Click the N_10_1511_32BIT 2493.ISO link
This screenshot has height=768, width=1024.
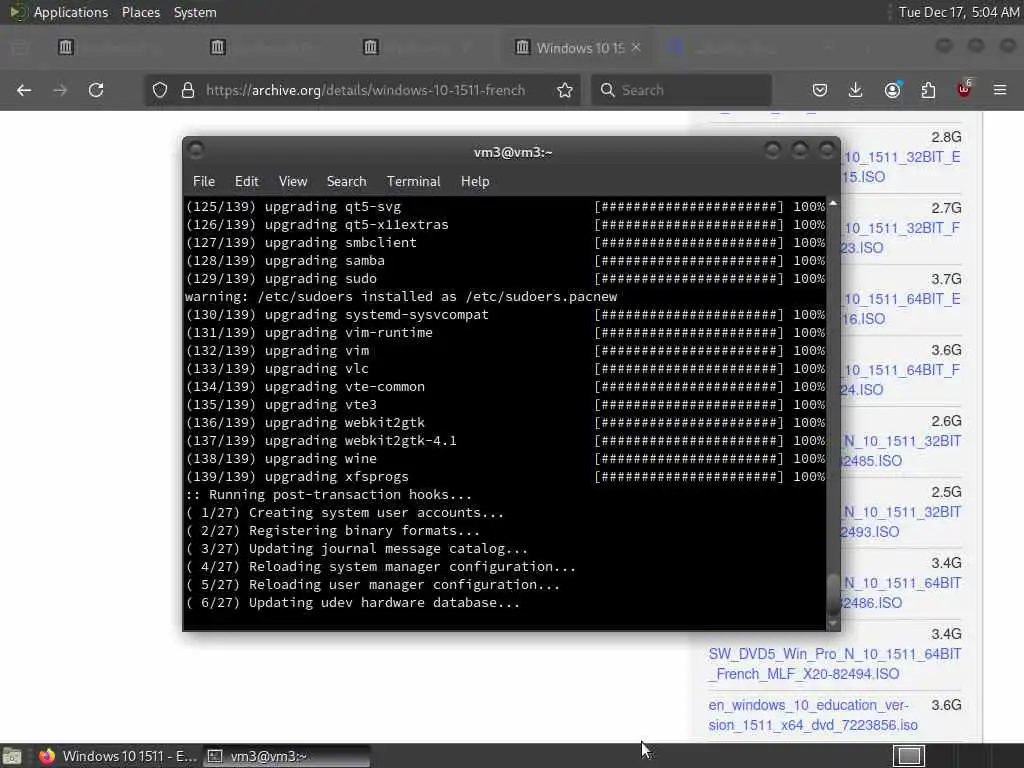901,522
